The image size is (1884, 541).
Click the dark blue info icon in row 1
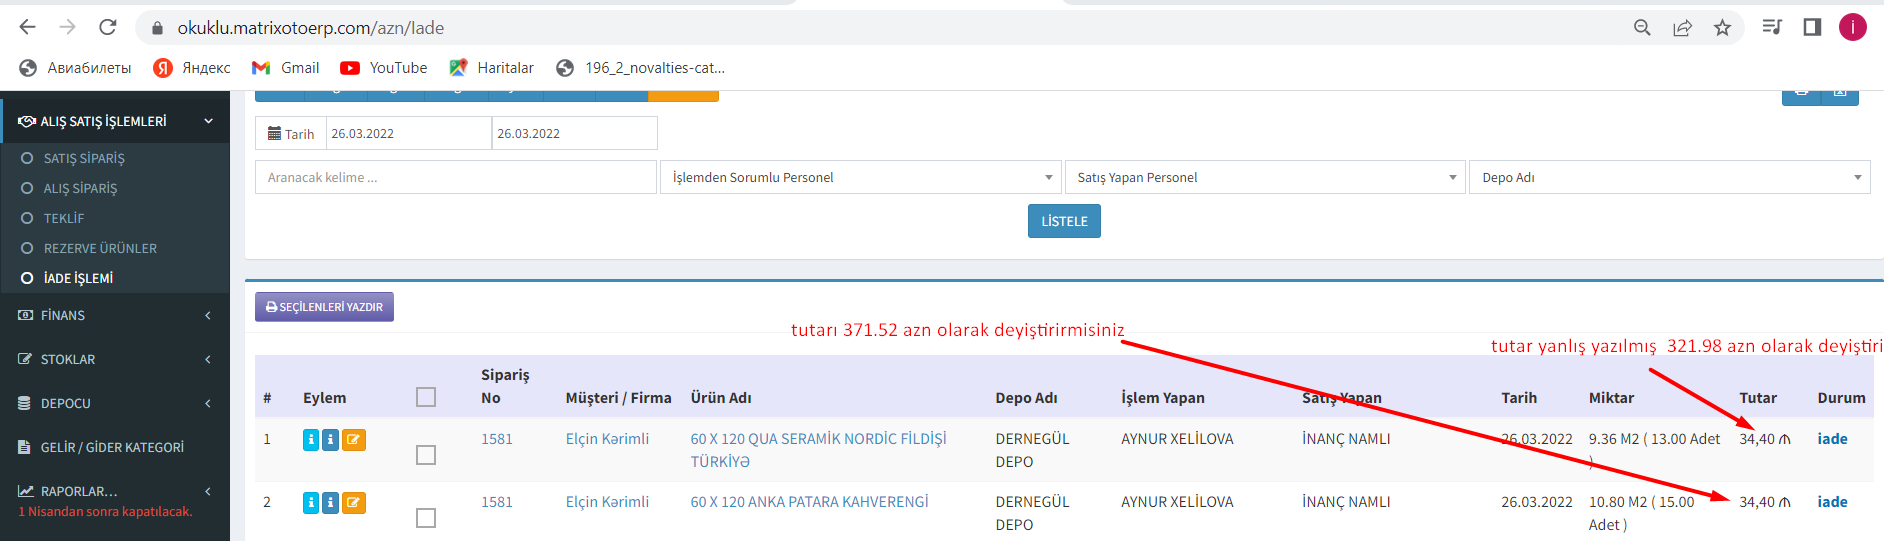point(330,440)
